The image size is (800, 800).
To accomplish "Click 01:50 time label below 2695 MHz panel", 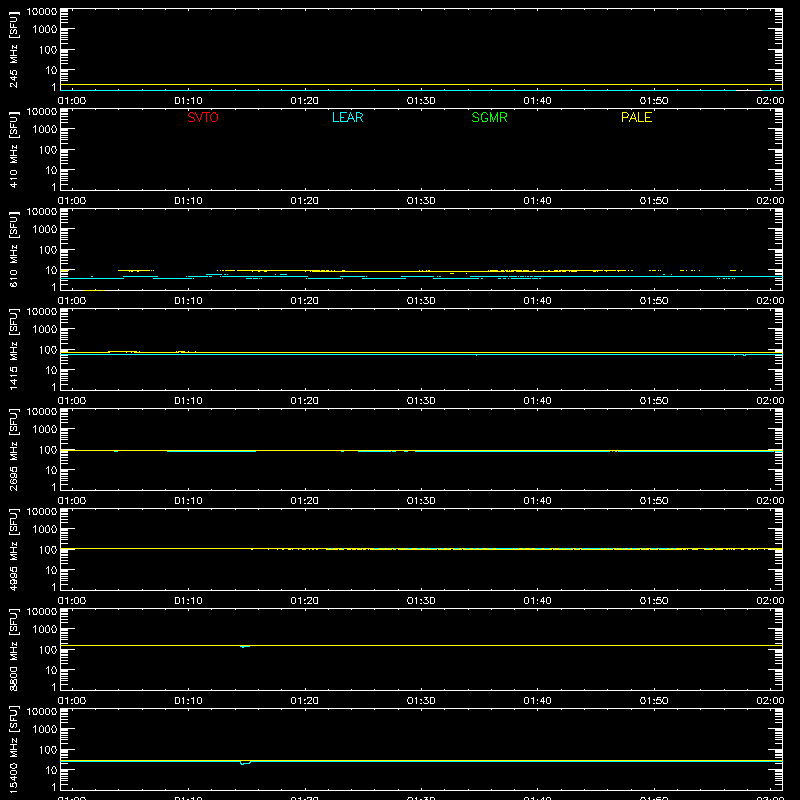I will click(x=654, y=501).
